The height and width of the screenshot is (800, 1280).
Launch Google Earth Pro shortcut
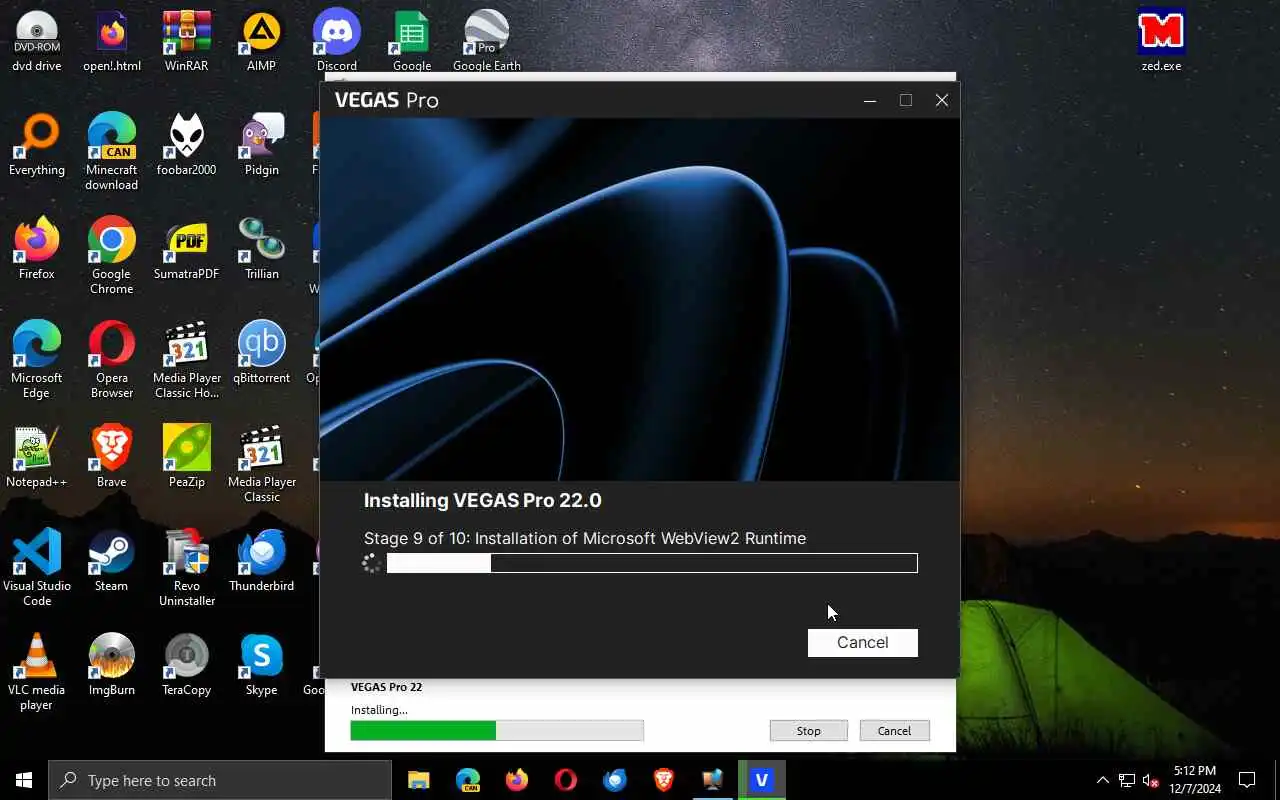(487, 42)
